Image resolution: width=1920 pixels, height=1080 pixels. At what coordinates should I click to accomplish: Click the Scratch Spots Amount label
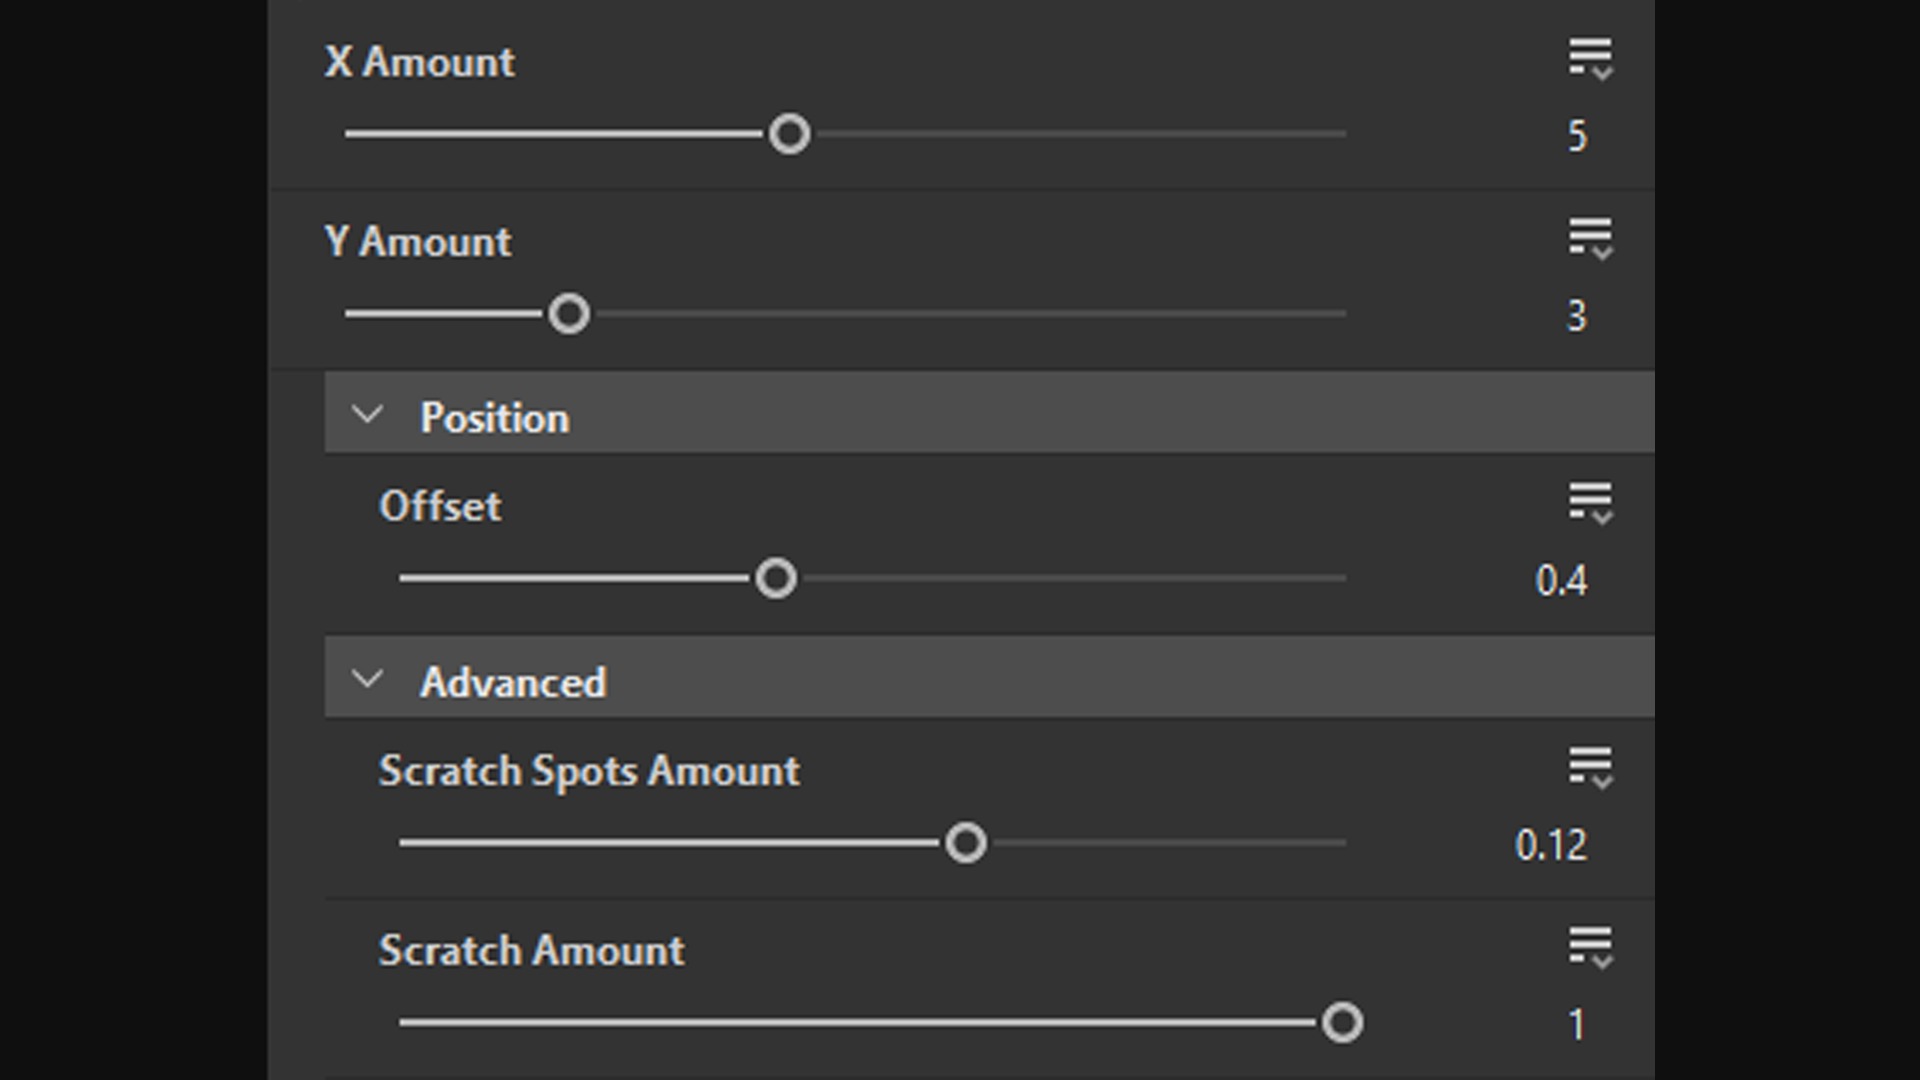tap(588, 771)
